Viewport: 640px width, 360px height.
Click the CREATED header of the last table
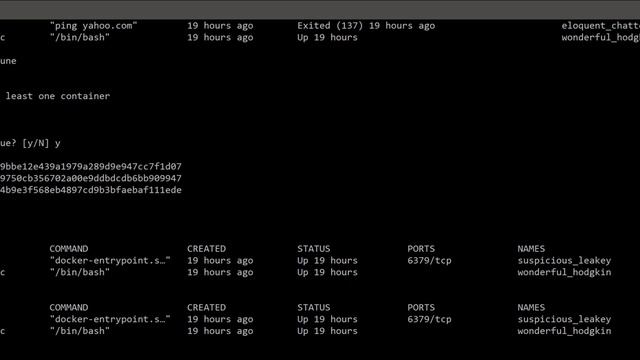pos(206,308)
